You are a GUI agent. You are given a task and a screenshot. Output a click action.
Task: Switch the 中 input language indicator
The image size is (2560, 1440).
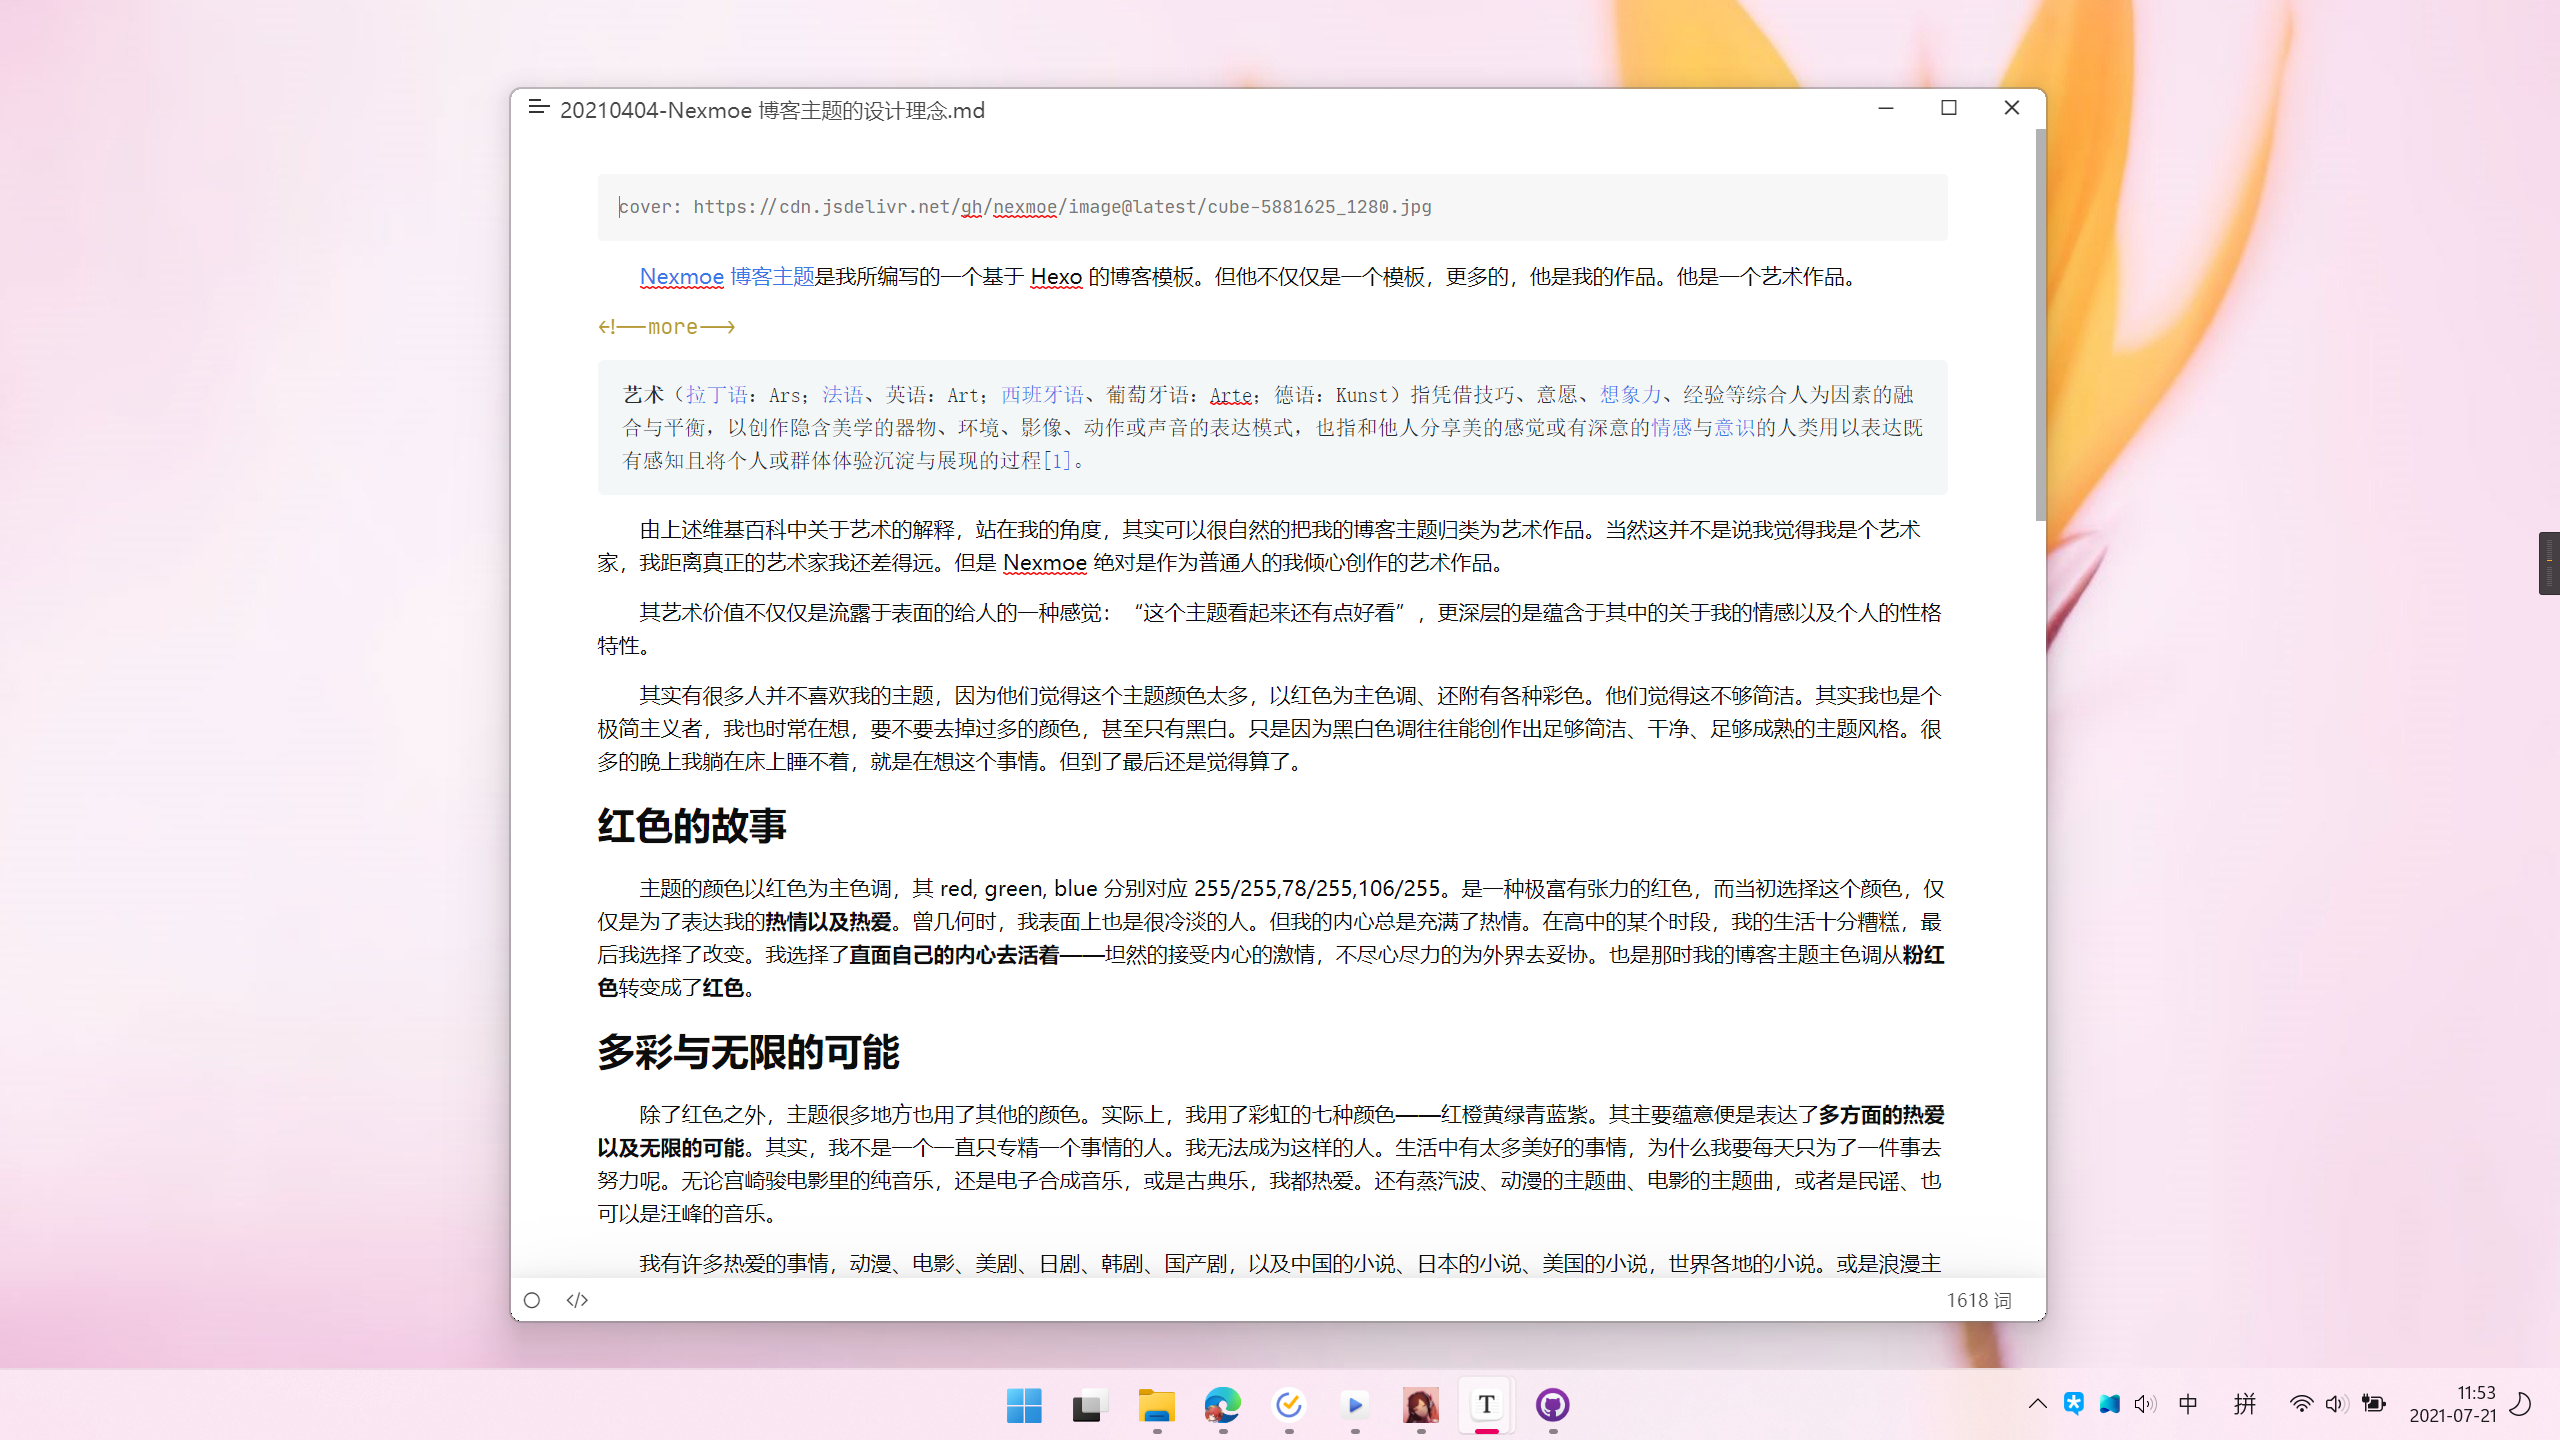[x=2188, y=1404]
